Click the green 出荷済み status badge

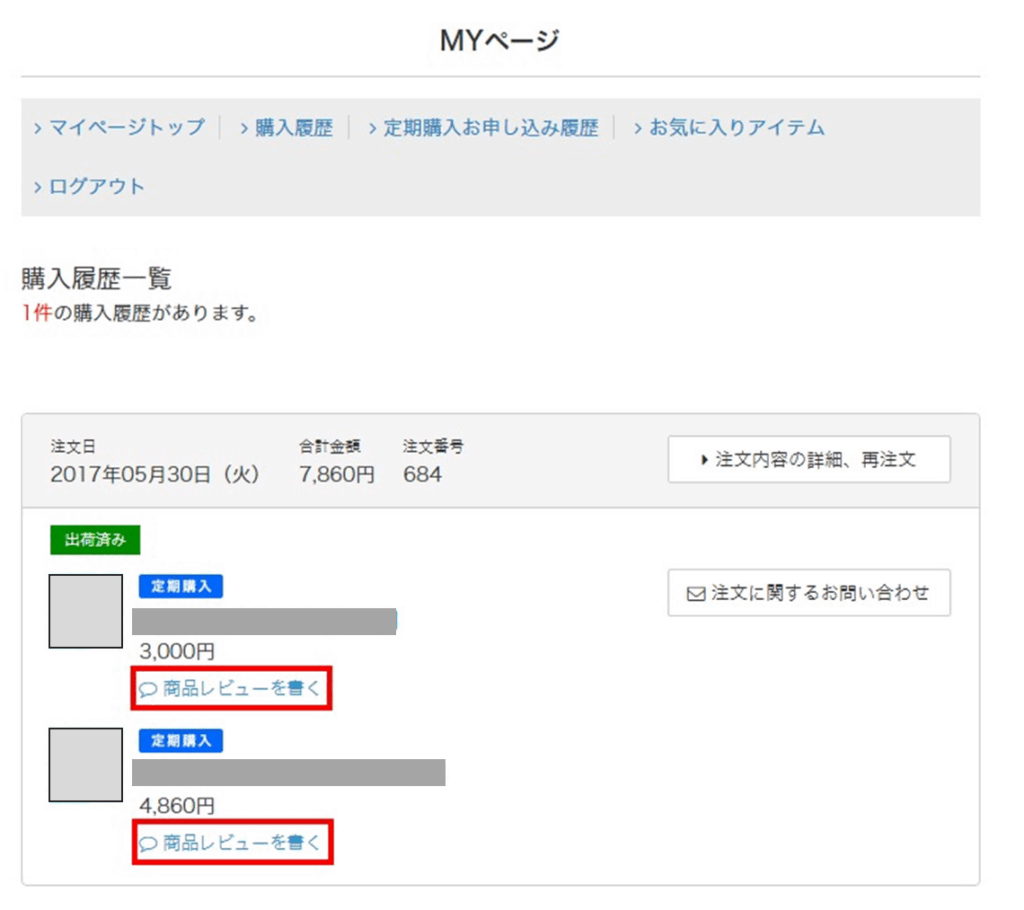pyautogui.click(x=95, y=540)
